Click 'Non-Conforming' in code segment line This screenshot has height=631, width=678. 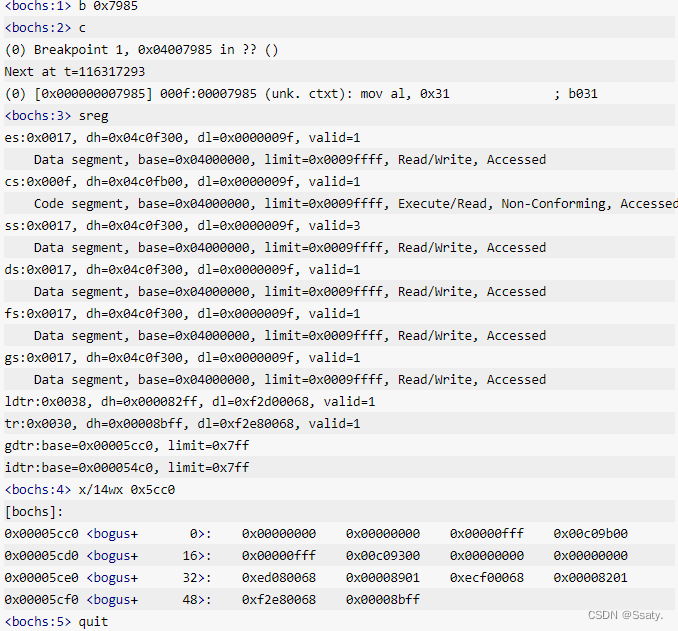[x=553, y=204]
